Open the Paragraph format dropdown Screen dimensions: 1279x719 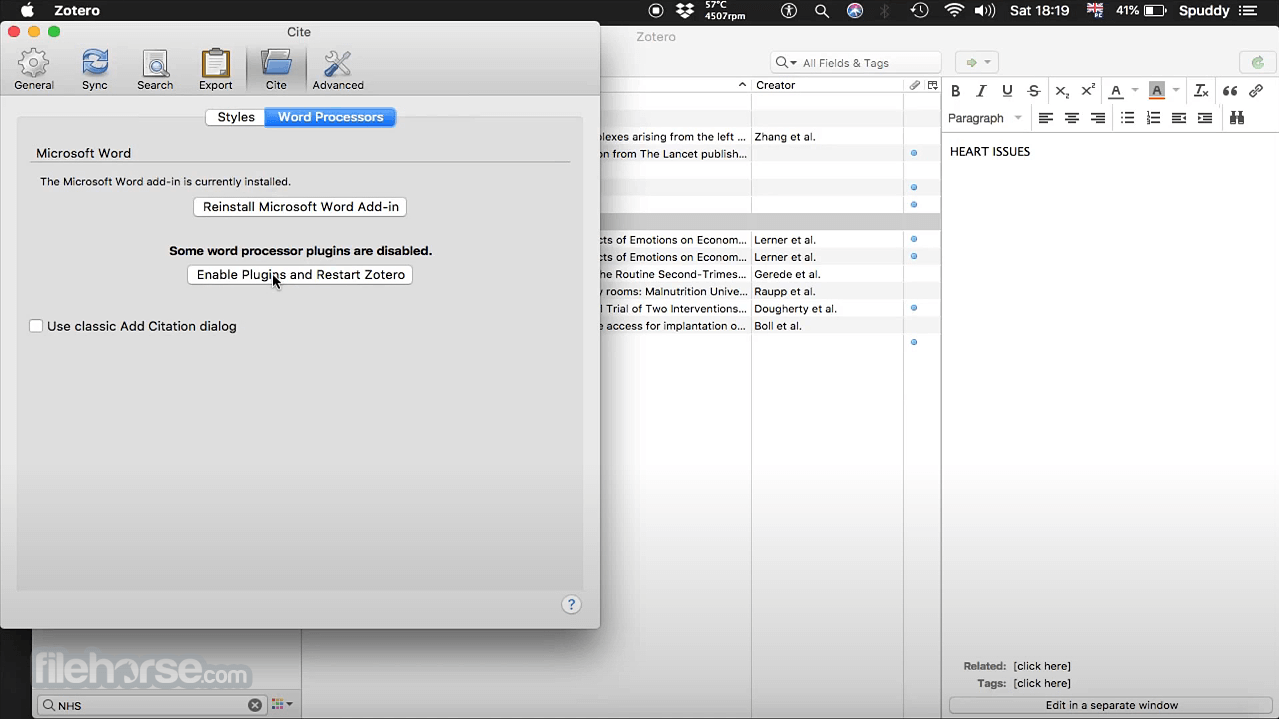click(985, 118)
